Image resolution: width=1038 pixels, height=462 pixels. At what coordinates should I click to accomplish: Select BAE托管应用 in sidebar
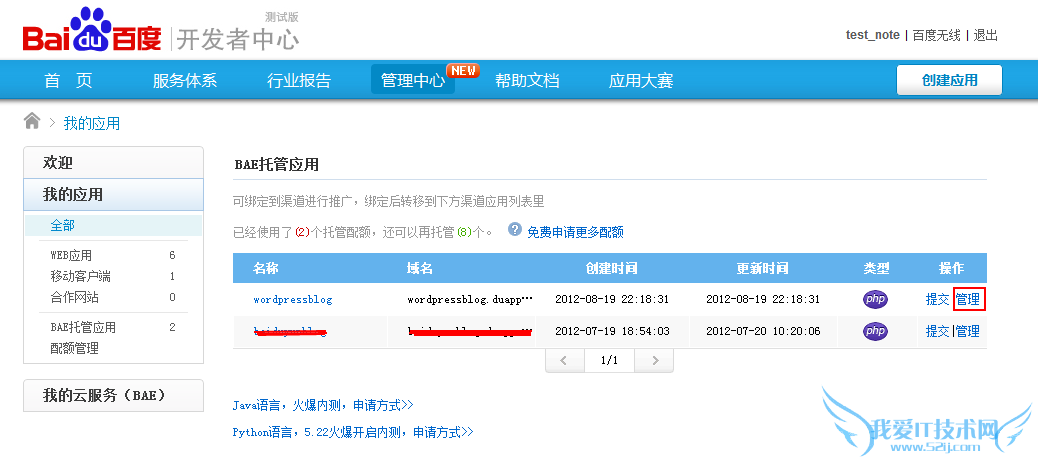[83, 327]
